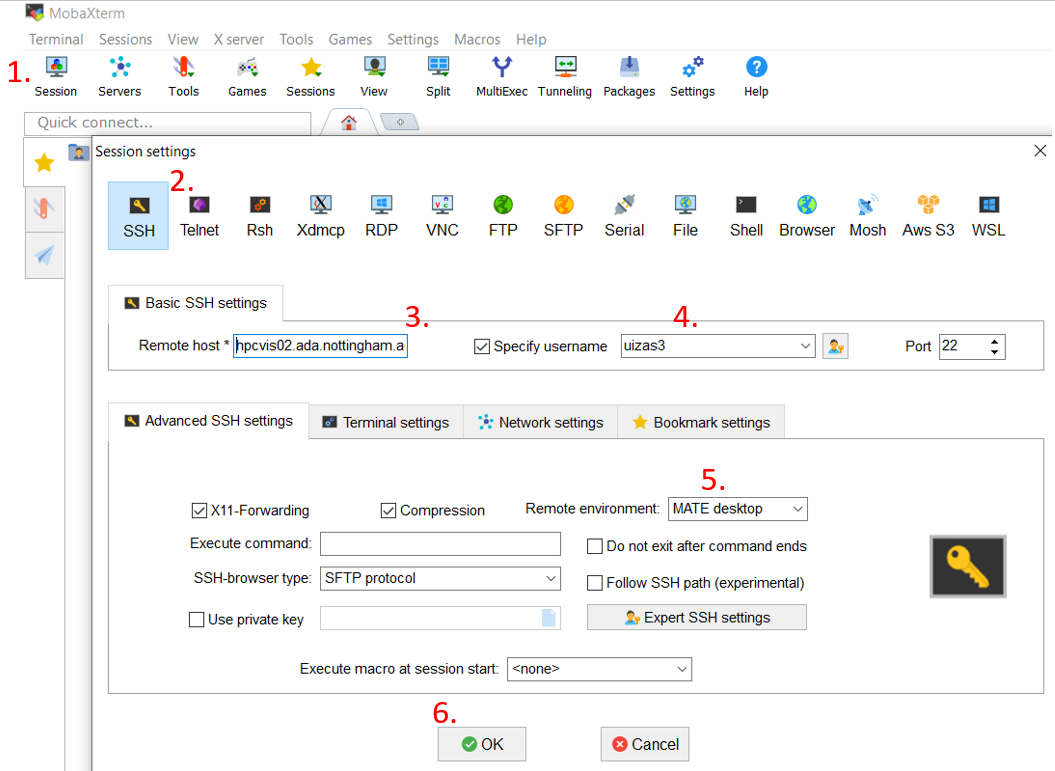Click the View toolbar icon
Viewport: 1055px width, 771px height.
pos(374,77)
